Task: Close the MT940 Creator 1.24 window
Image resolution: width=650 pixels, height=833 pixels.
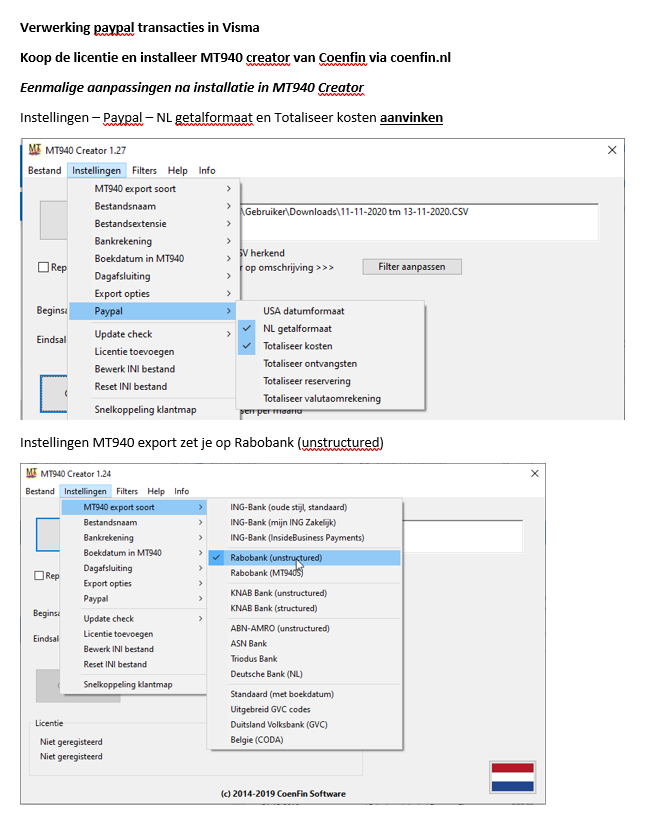Action: point(535,473)
